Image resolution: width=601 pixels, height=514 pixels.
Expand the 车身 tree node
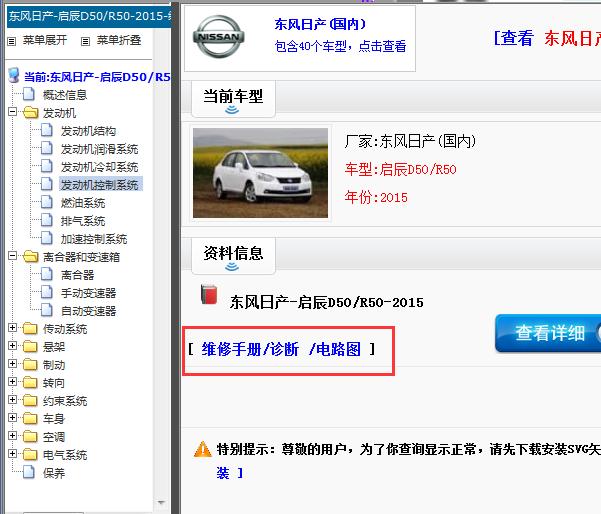pyautogui.click(x=12, y=418)
